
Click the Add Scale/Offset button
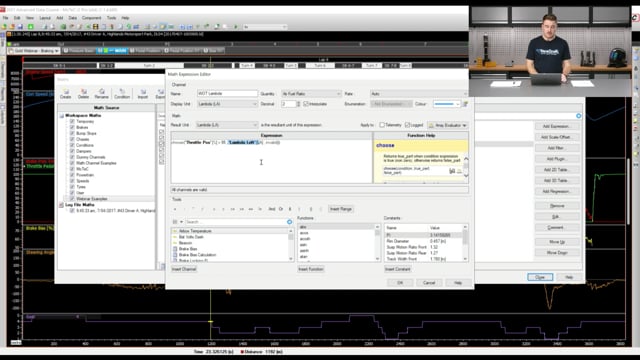[x=557, y=137]
